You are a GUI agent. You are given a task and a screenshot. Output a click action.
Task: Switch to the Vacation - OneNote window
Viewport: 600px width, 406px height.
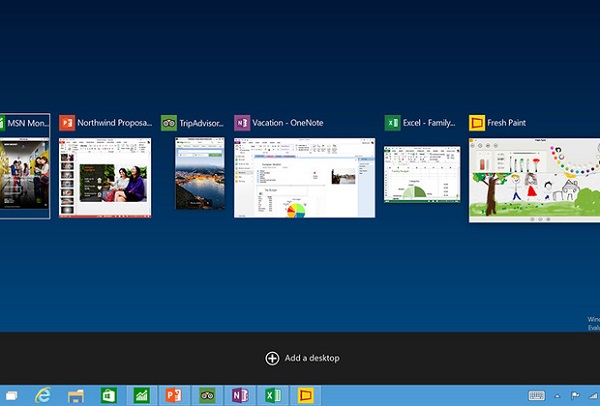point(304,178)
